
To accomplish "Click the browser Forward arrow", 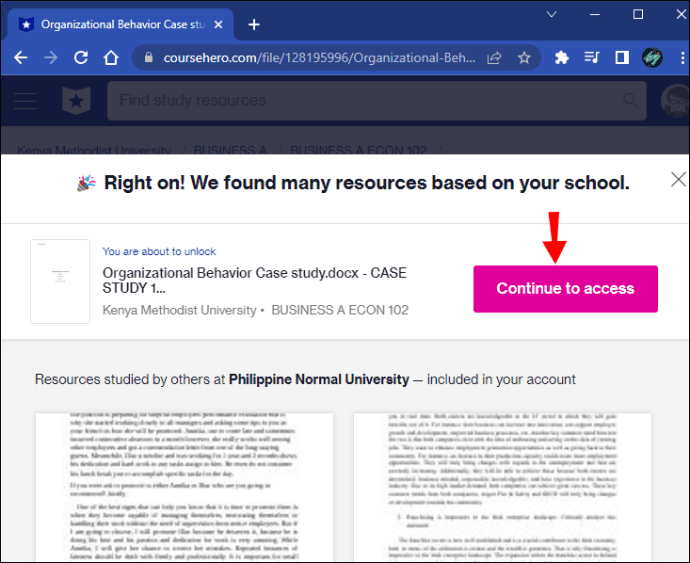I will click(51, 57).
